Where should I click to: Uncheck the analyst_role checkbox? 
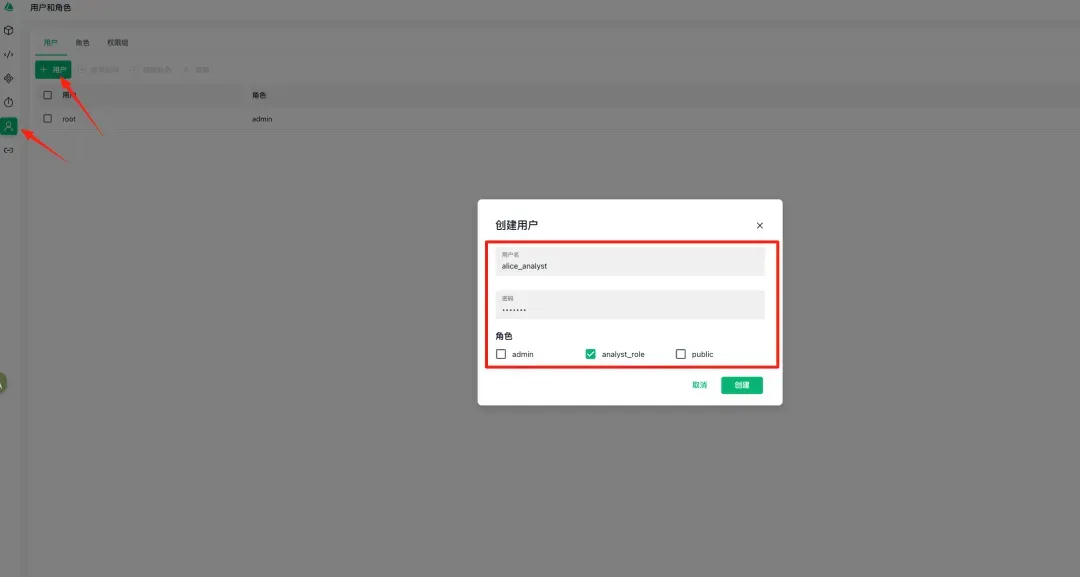[591, 354]
